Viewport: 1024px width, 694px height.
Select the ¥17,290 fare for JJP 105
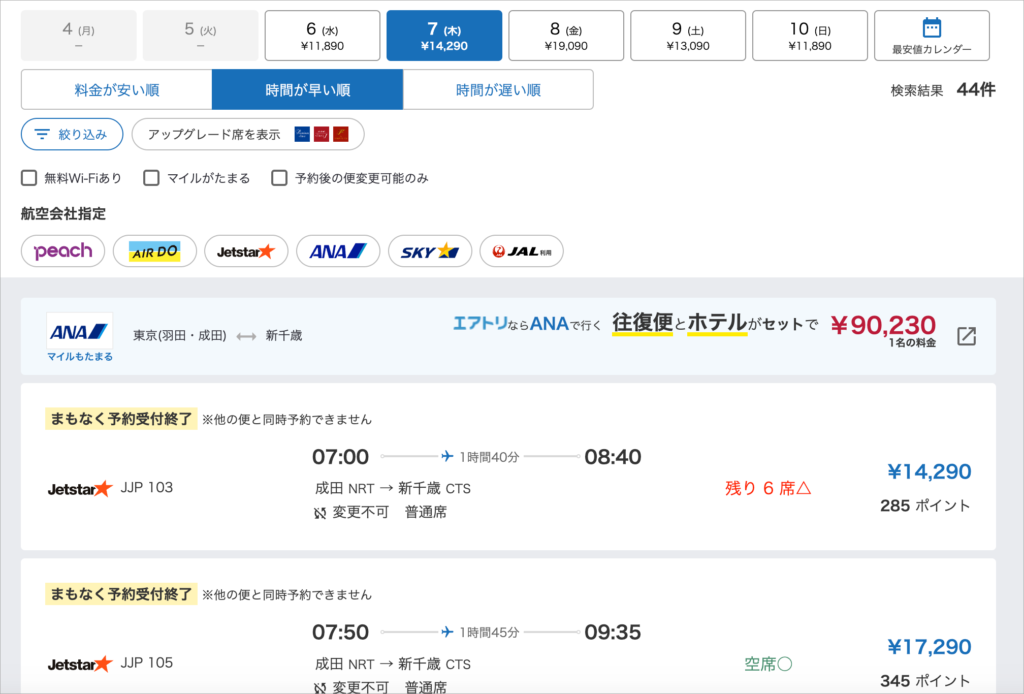(x=928, y=646)
